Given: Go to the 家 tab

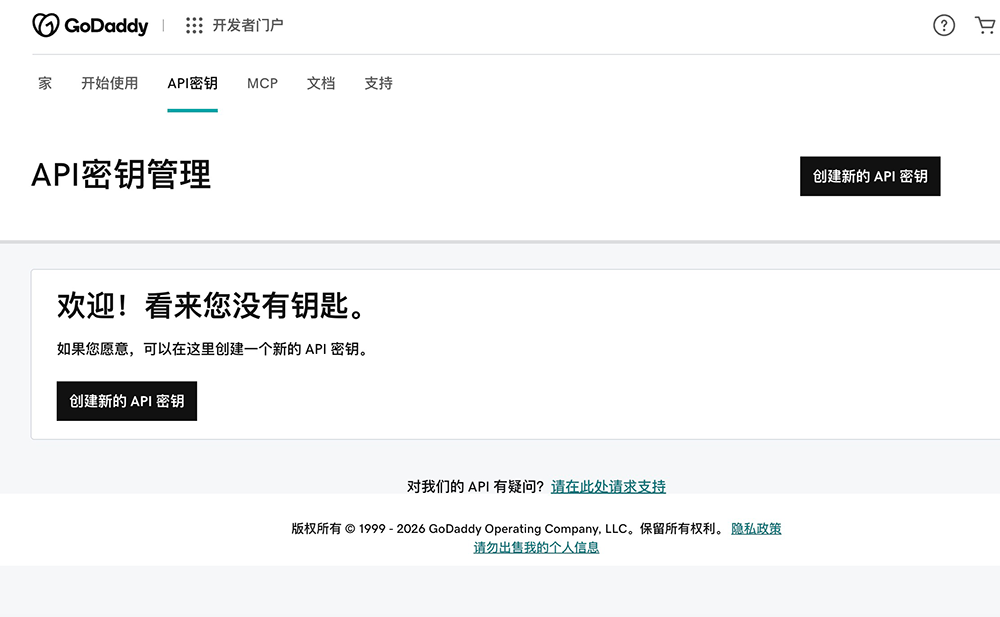Looking at the screenshot, I should 45,84.
